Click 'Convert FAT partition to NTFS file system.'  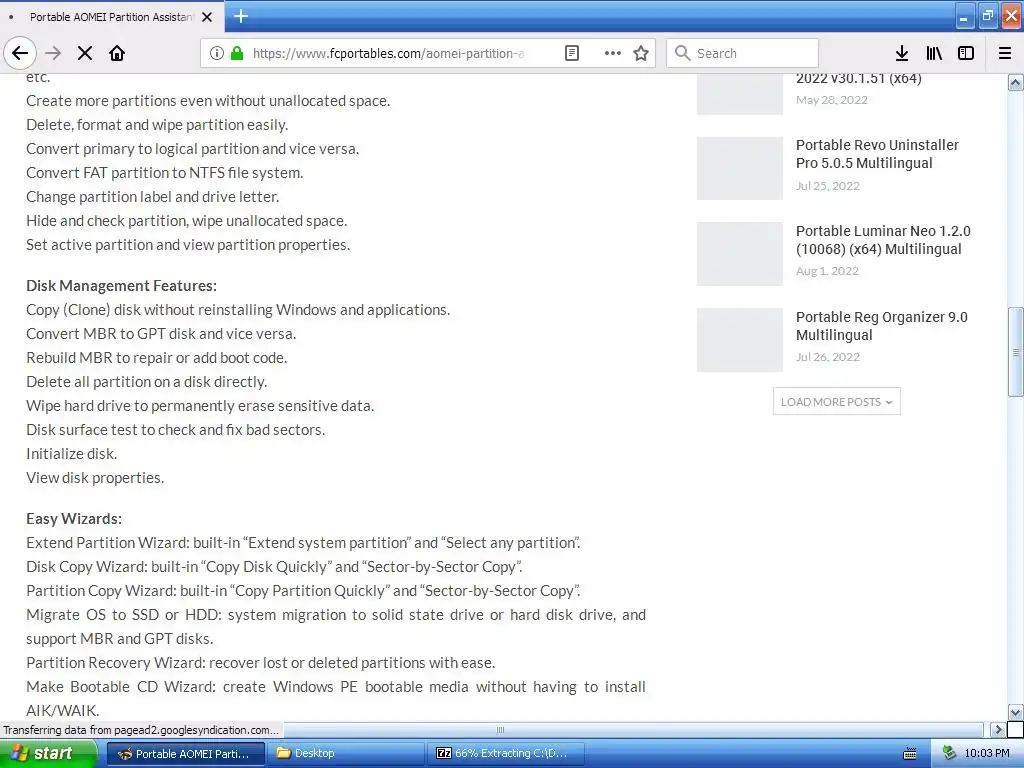165,173
